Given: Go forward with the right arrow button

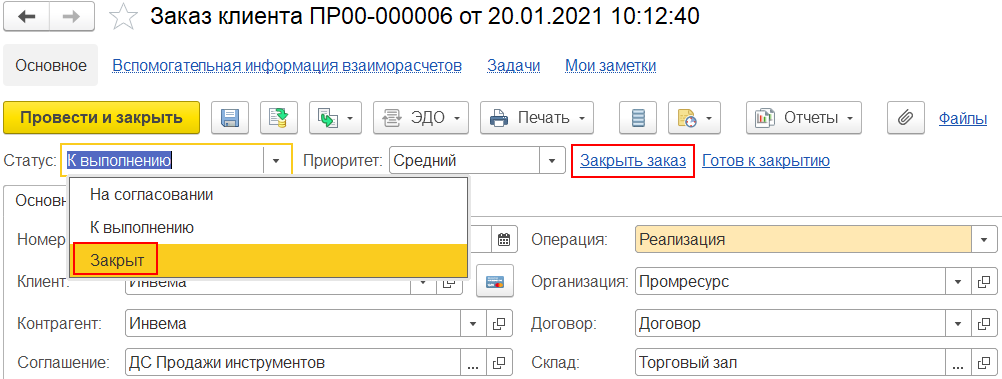Looking at the screenshot, I should click(71, 17).
